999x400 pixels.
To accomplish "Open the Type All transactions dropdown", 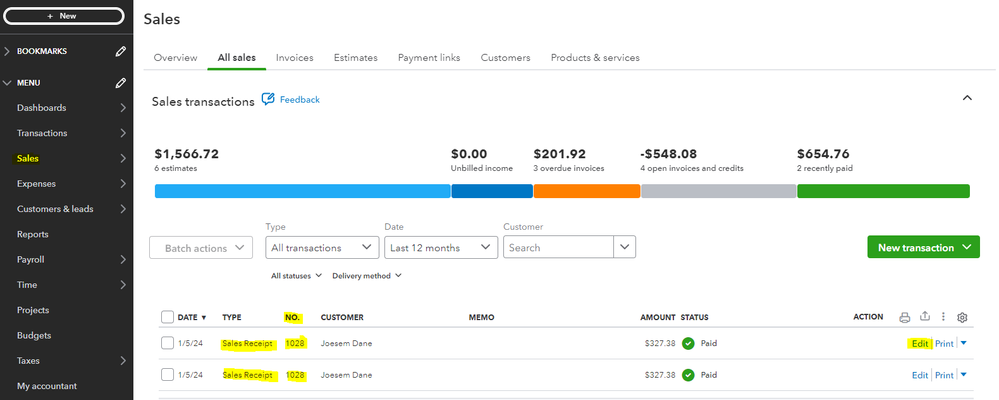I will [x=320, y=248].
